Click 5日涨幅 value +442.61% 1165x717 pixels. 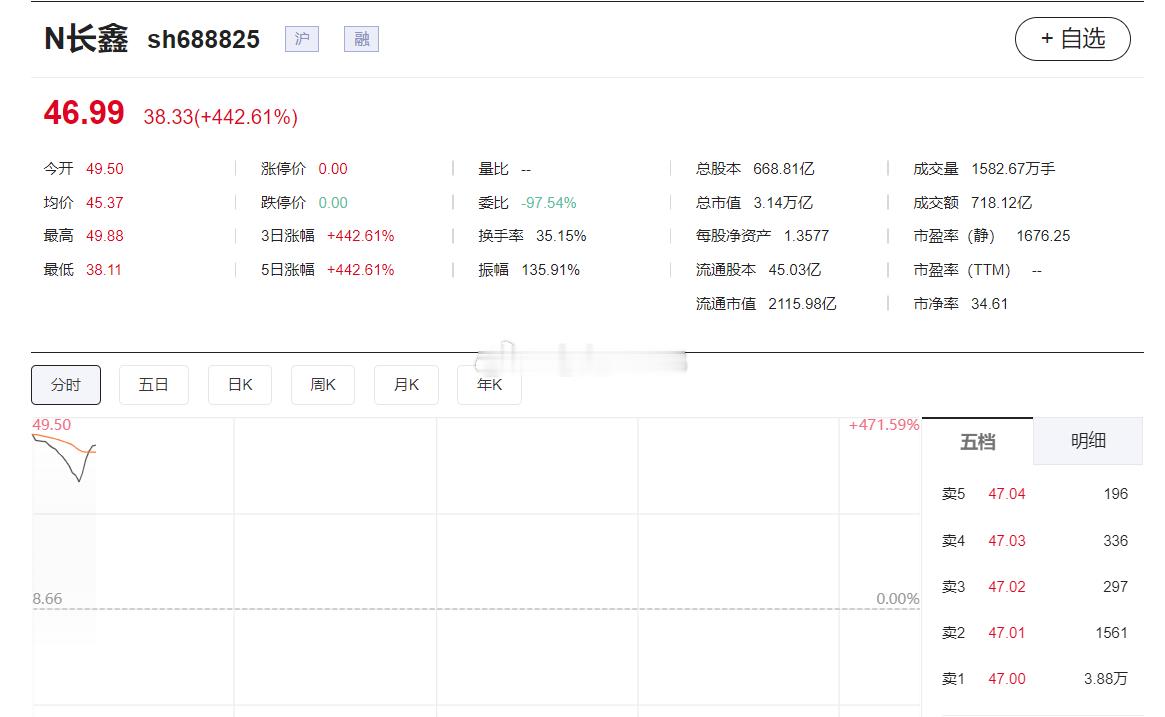(x=360, y=270)
